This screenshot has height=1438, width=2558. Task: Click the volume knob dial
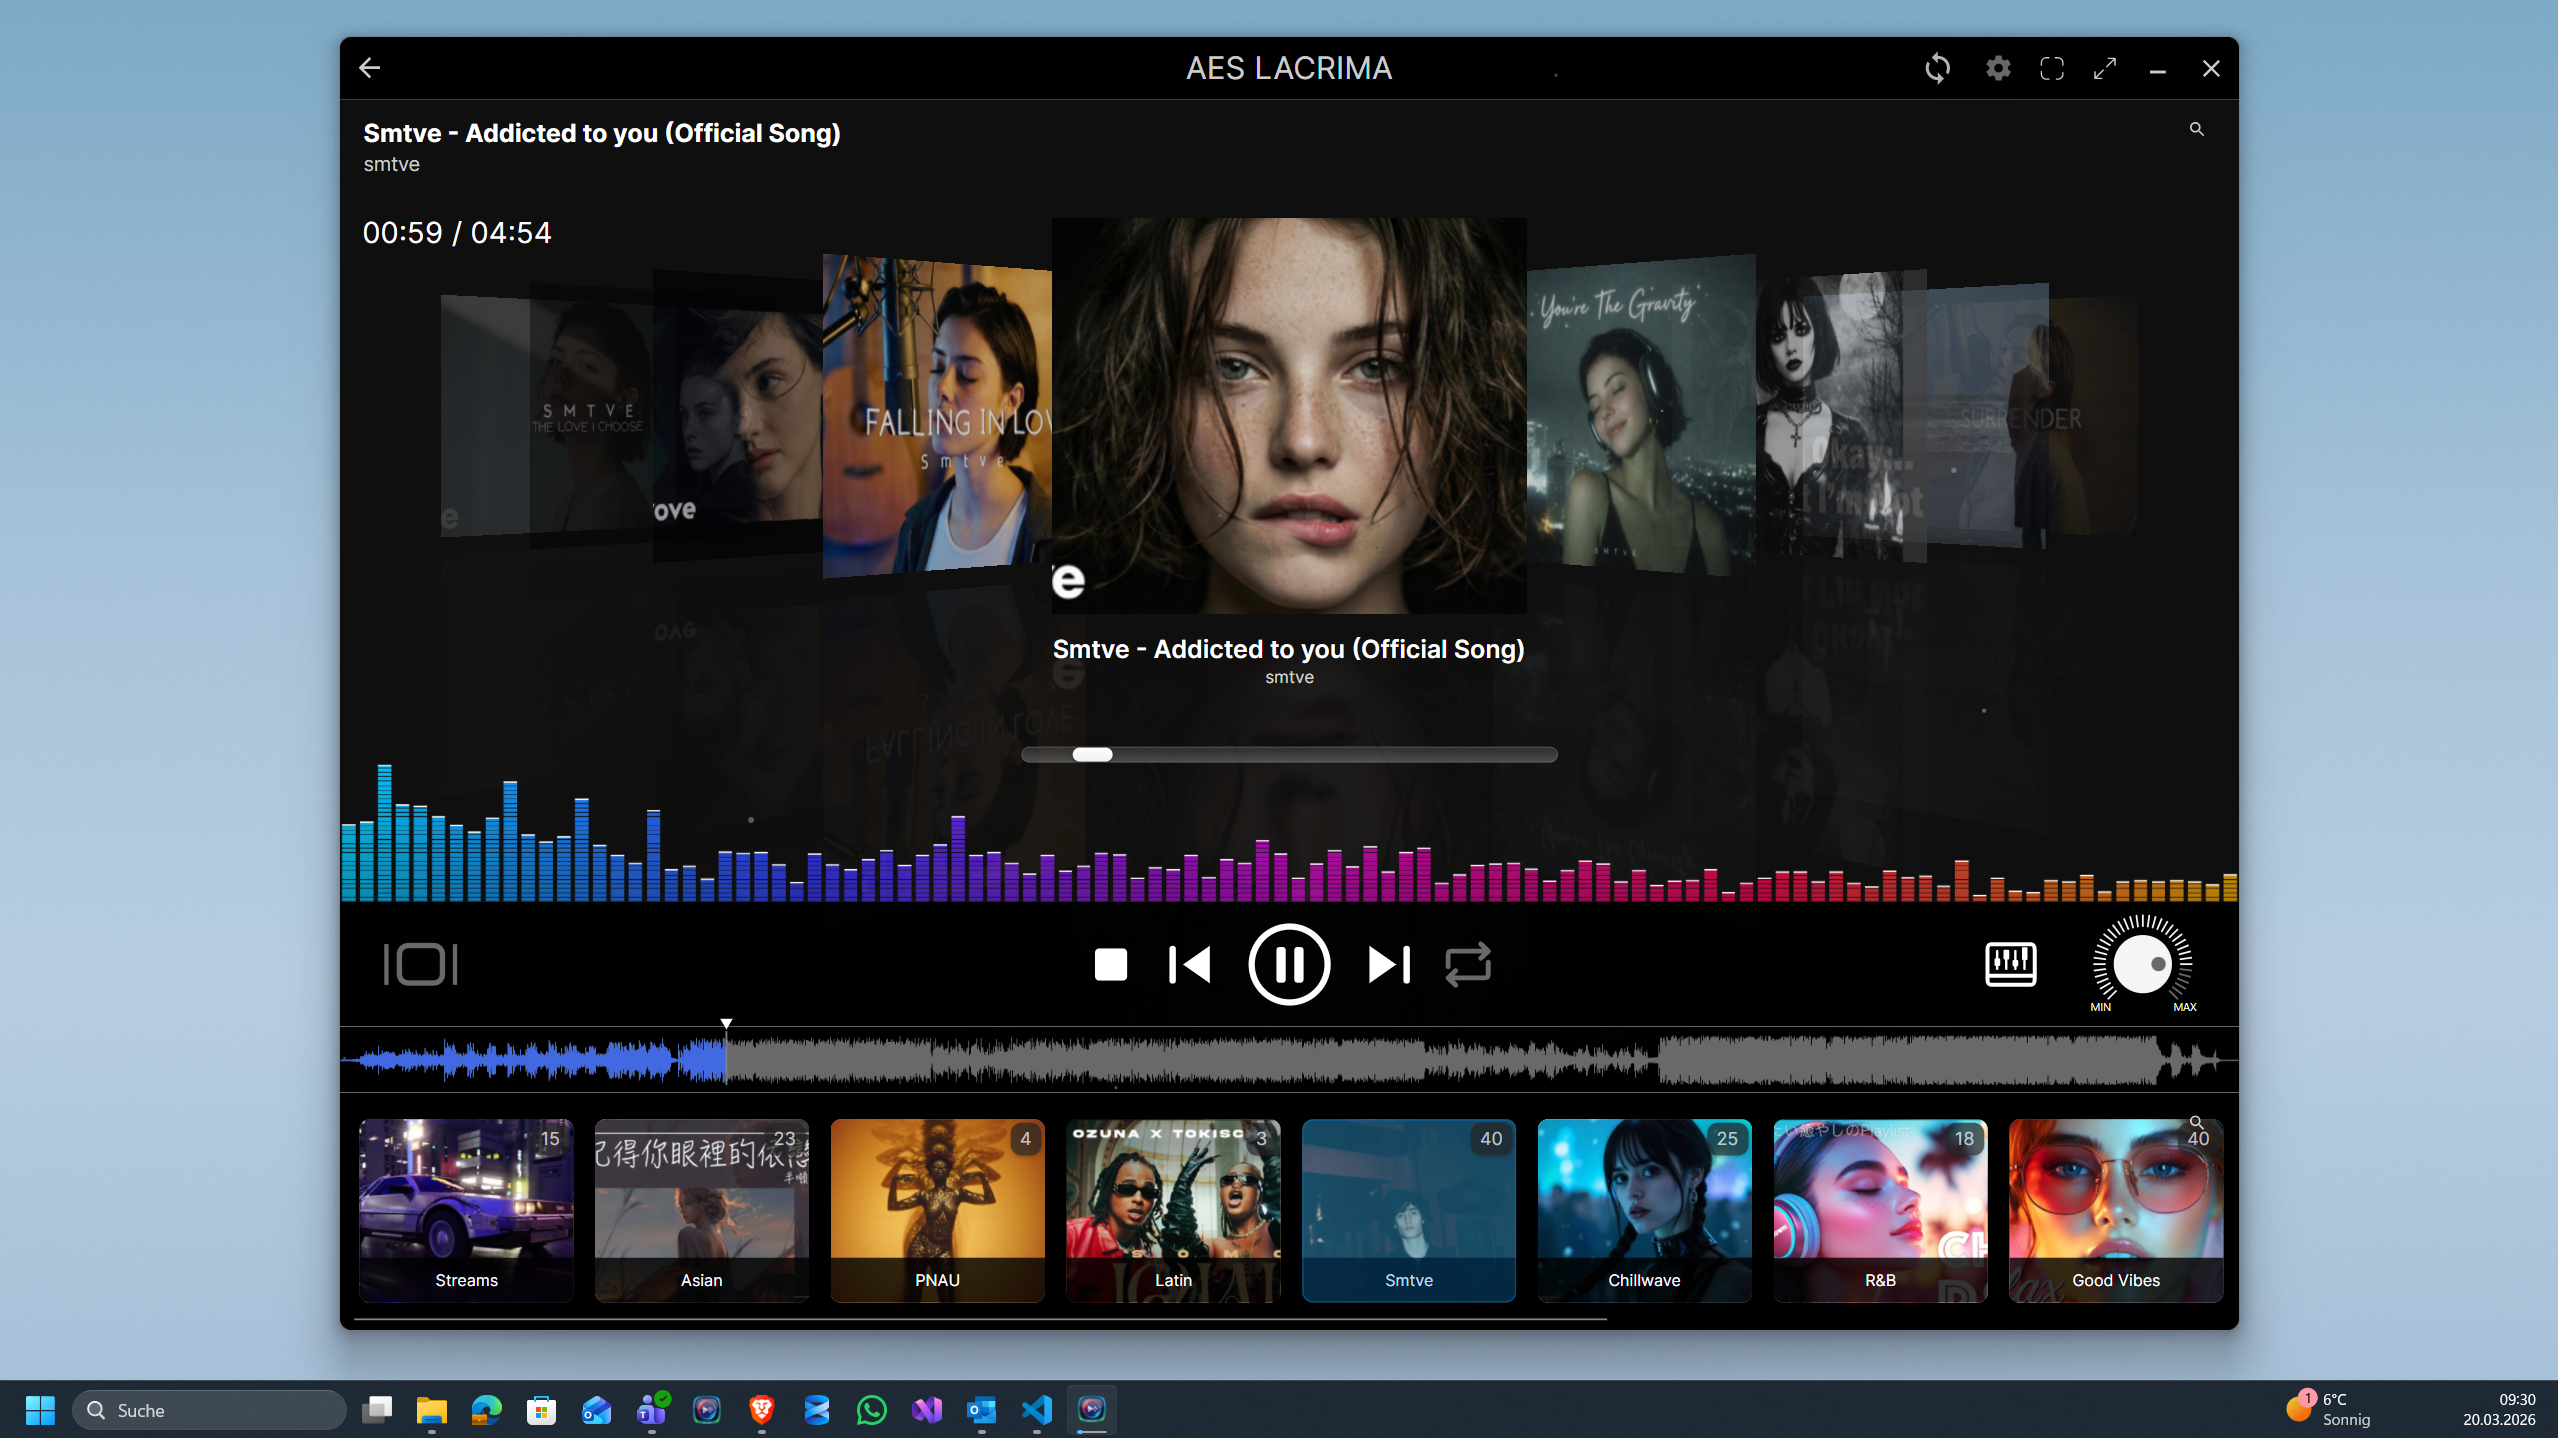tap(2142, 964)
